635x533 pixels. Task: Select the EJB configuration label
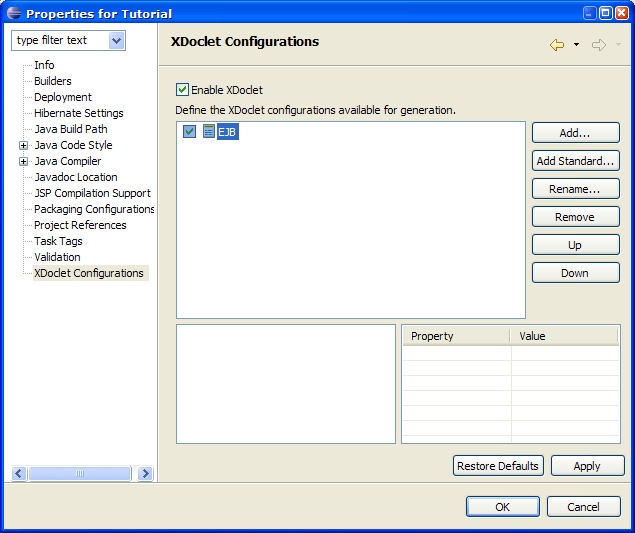click(228, 132)
